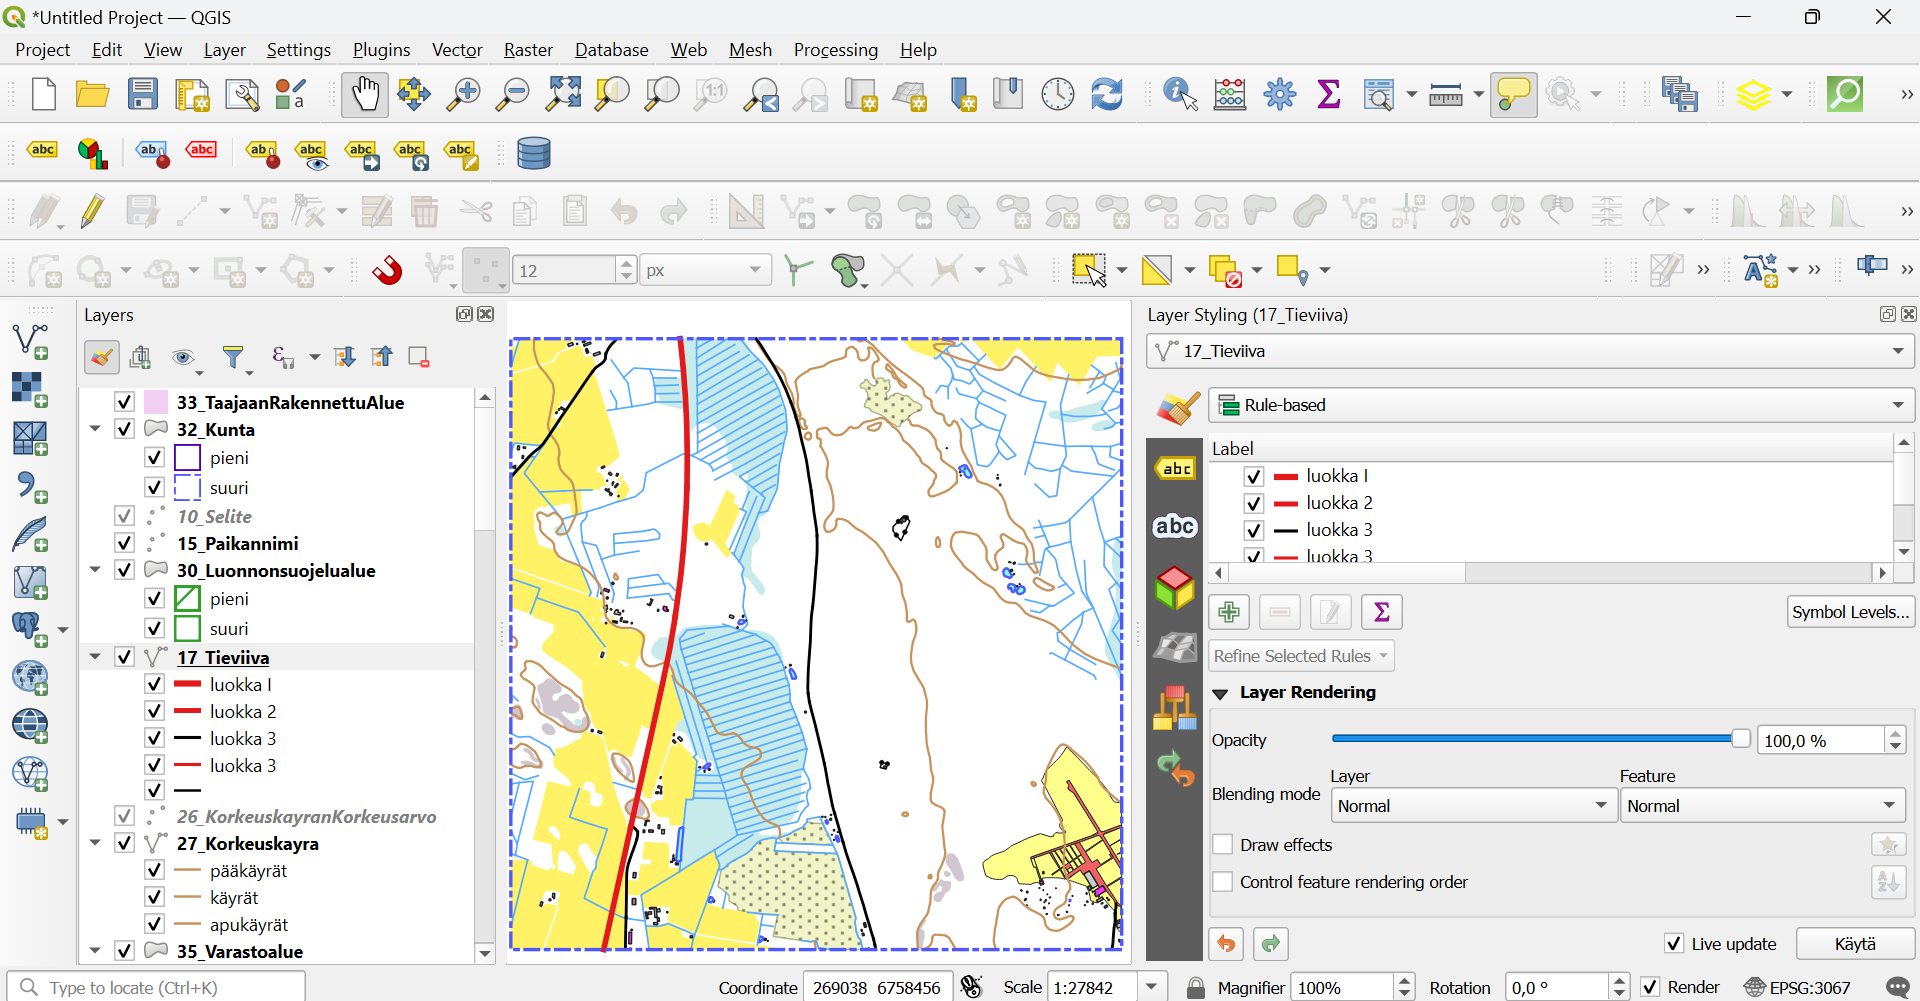Collapse the 17_Tieviiva layer tree
The height and width of the screenshot is (1001, 1920).
coord(95,657)
